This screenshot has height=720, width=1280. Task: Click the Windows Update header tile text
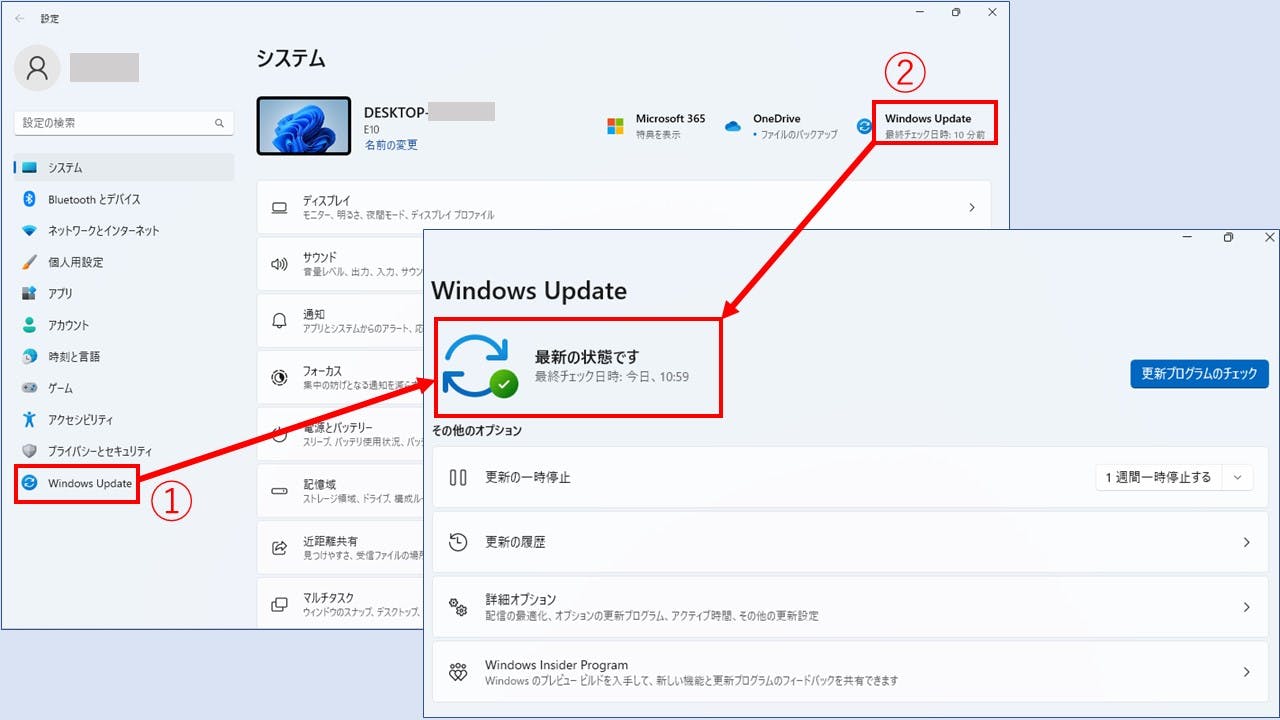934,126
